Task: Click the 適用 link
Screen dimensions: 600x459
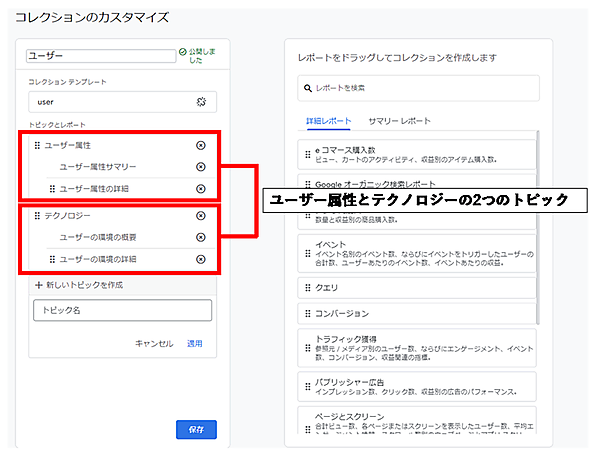Action: [194, 343]
